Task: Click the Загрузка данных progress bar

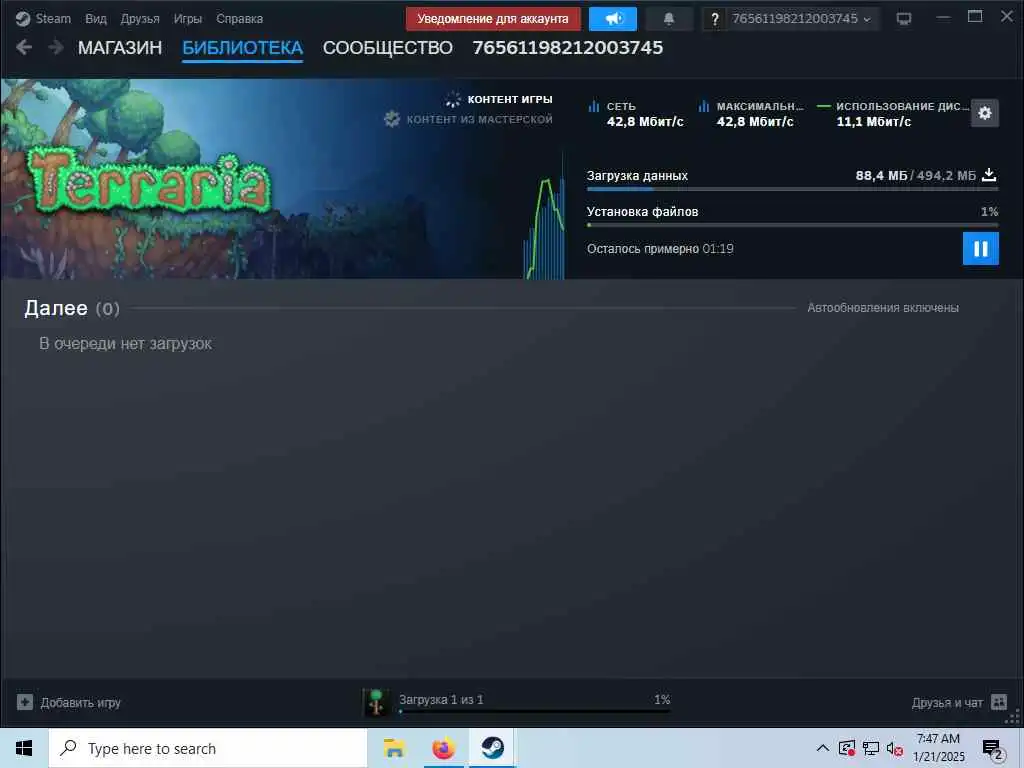Action: (x=792, y=189)
